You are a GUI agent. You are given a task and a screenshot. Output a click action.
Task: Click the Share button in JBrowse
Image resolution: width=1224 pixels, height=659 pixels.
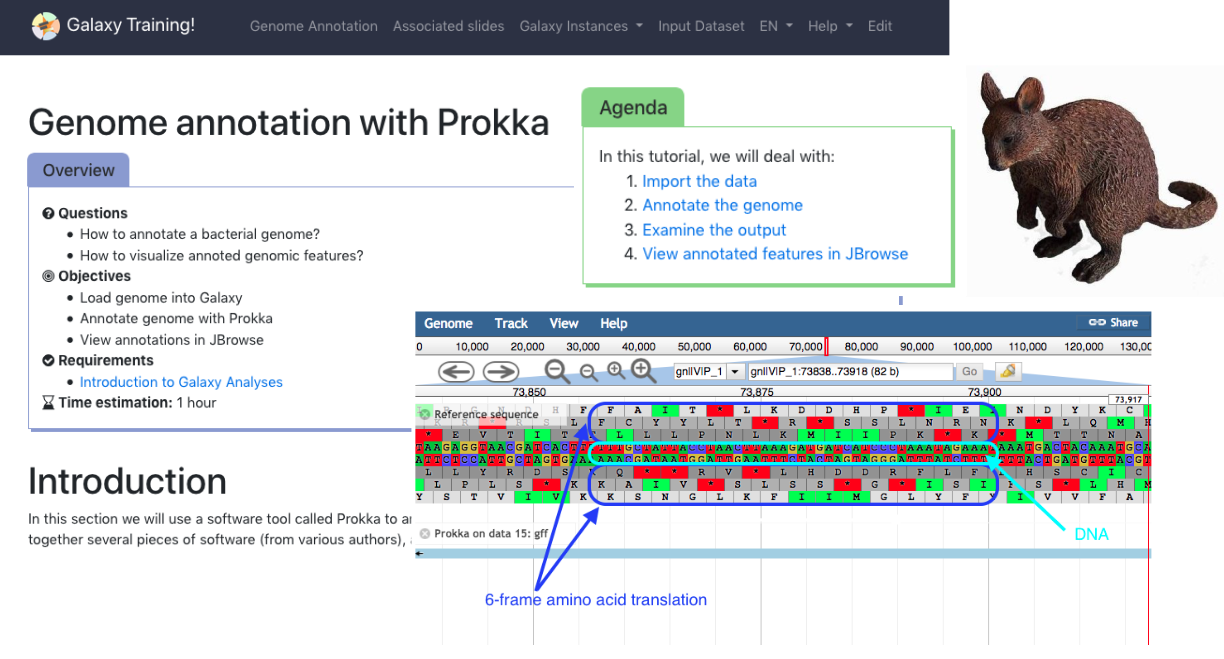(1113, 323)
